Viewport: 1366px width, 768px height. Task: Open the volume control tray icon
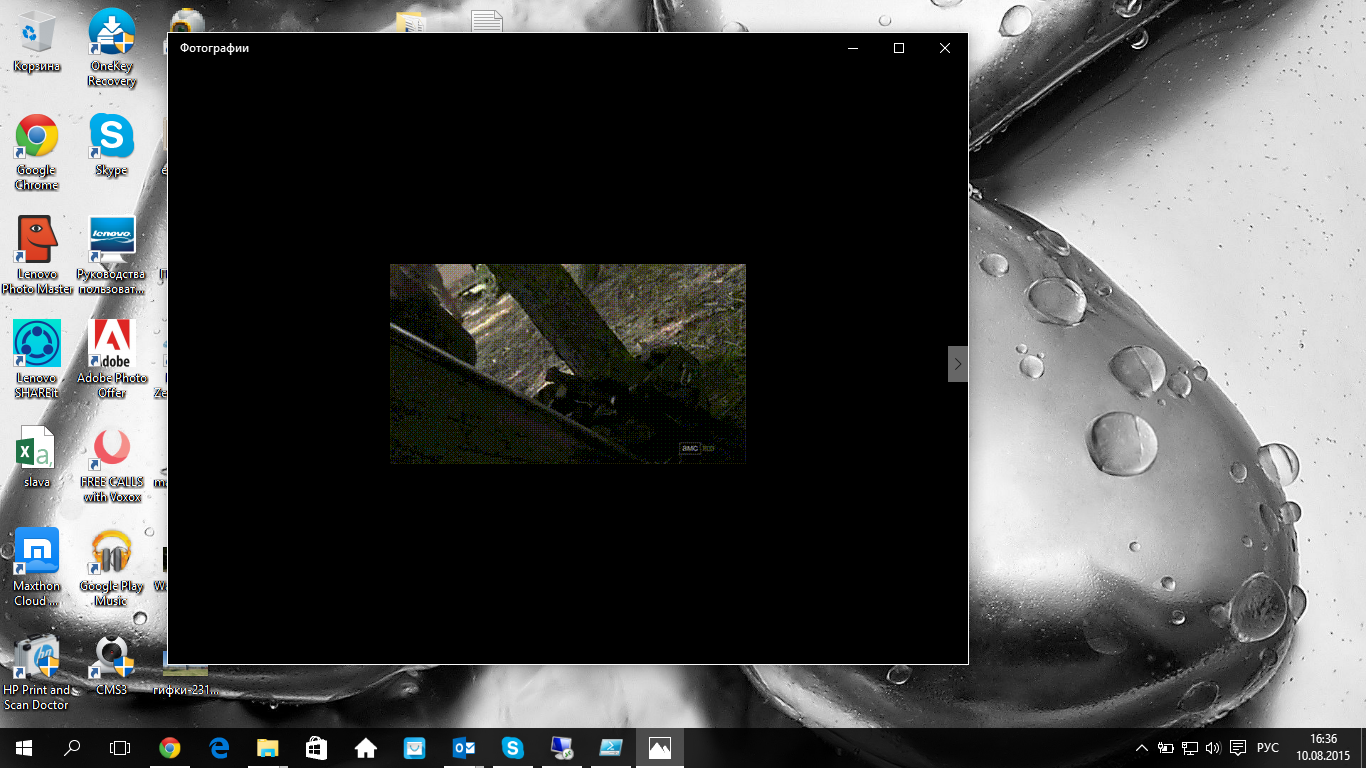[1213, 748]
